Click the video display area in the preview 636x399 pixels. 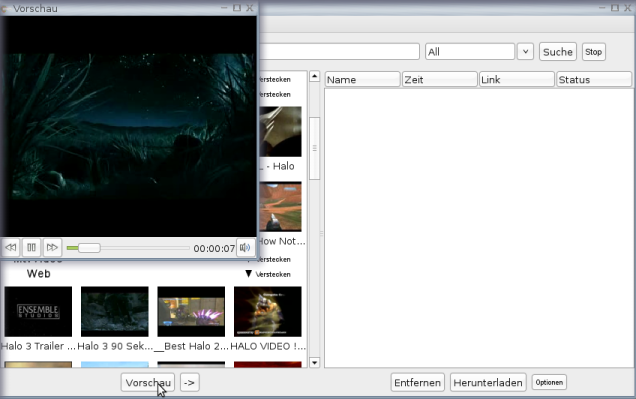(129, 127)
